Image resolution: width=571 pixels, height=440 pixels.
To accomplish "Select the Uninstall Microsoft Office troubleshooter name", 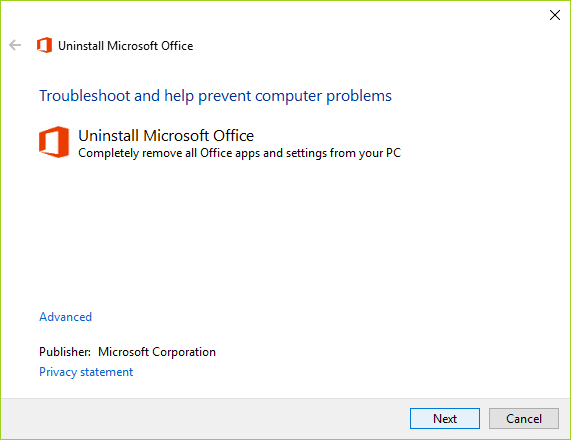I will (x=166, y=135).
